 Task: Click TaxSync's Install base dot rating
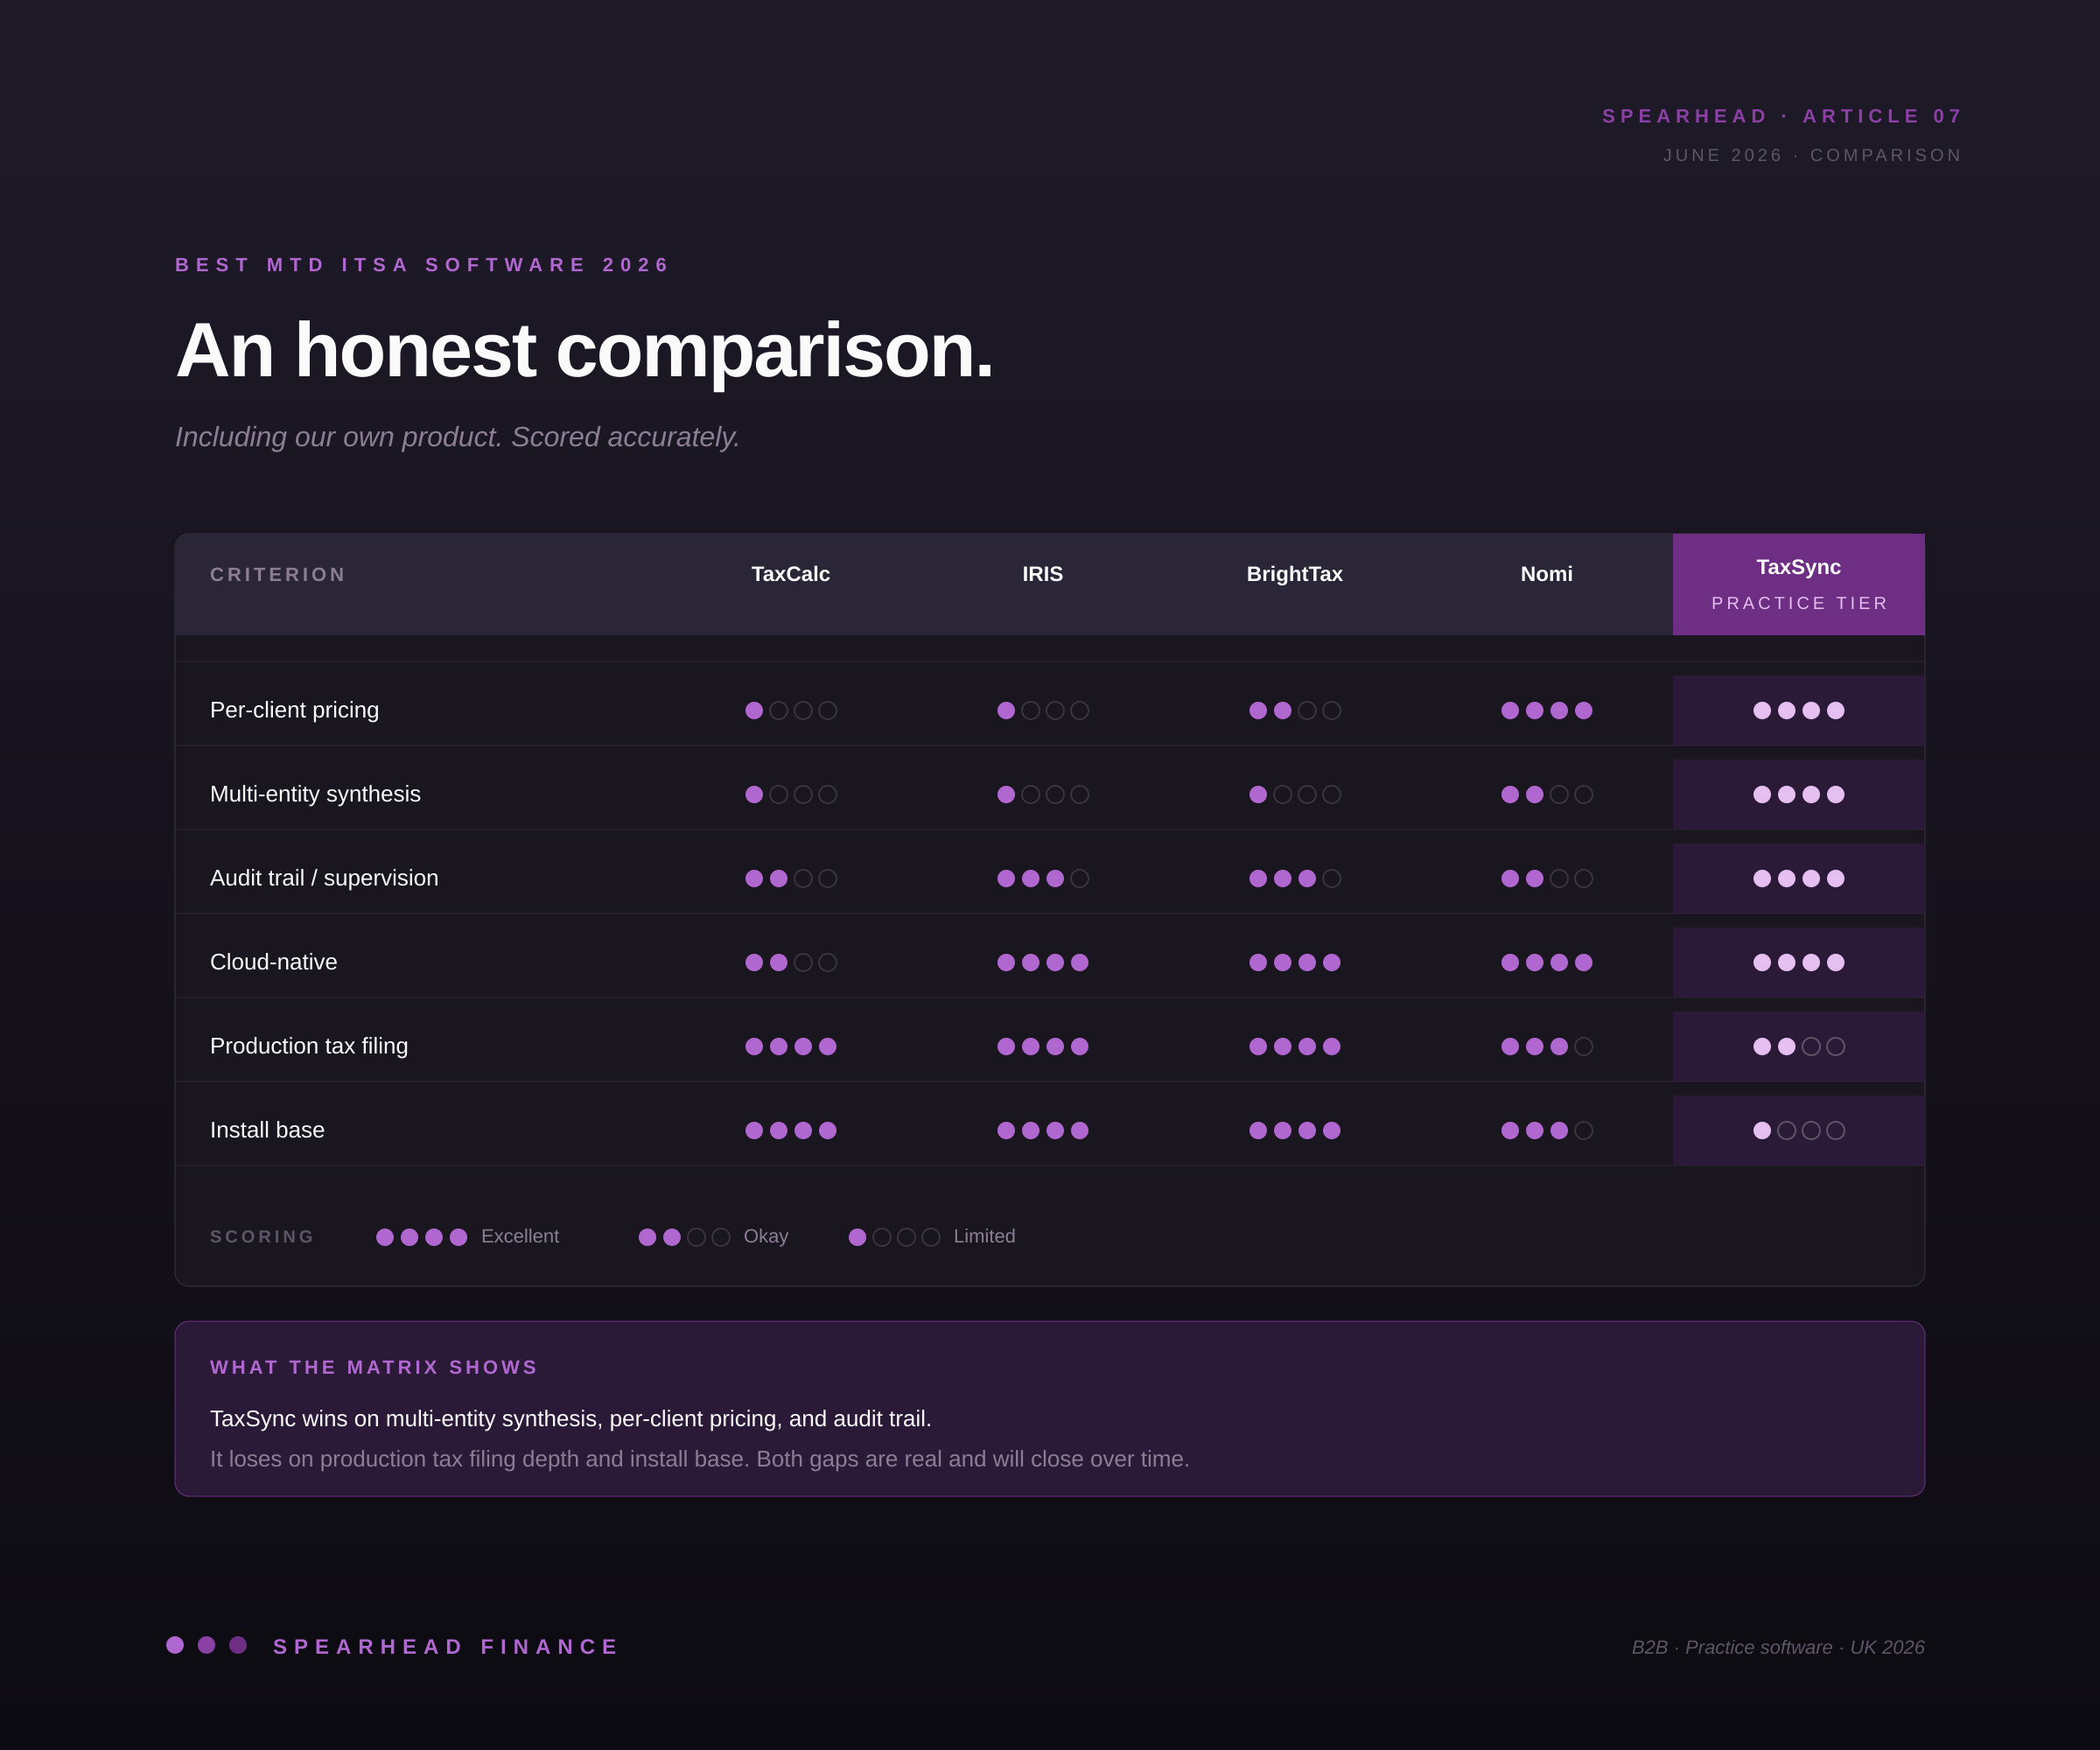[x=1799, y=1130]
